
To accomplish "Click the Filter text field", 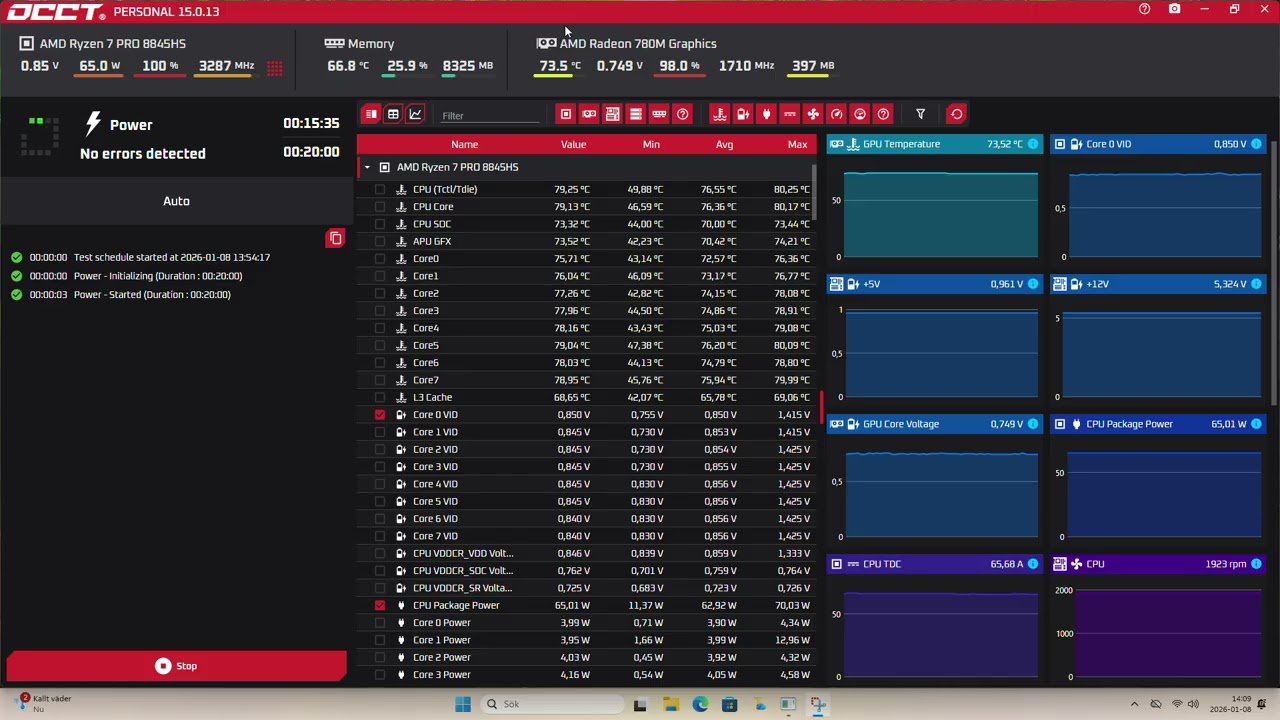I will coord(490,115).
